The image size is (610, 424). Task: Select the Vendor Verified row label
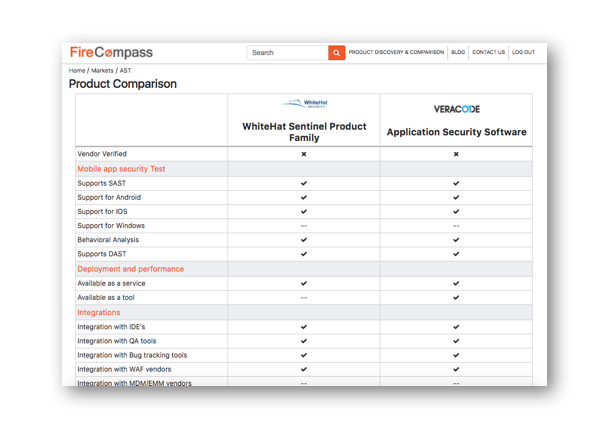102,154
